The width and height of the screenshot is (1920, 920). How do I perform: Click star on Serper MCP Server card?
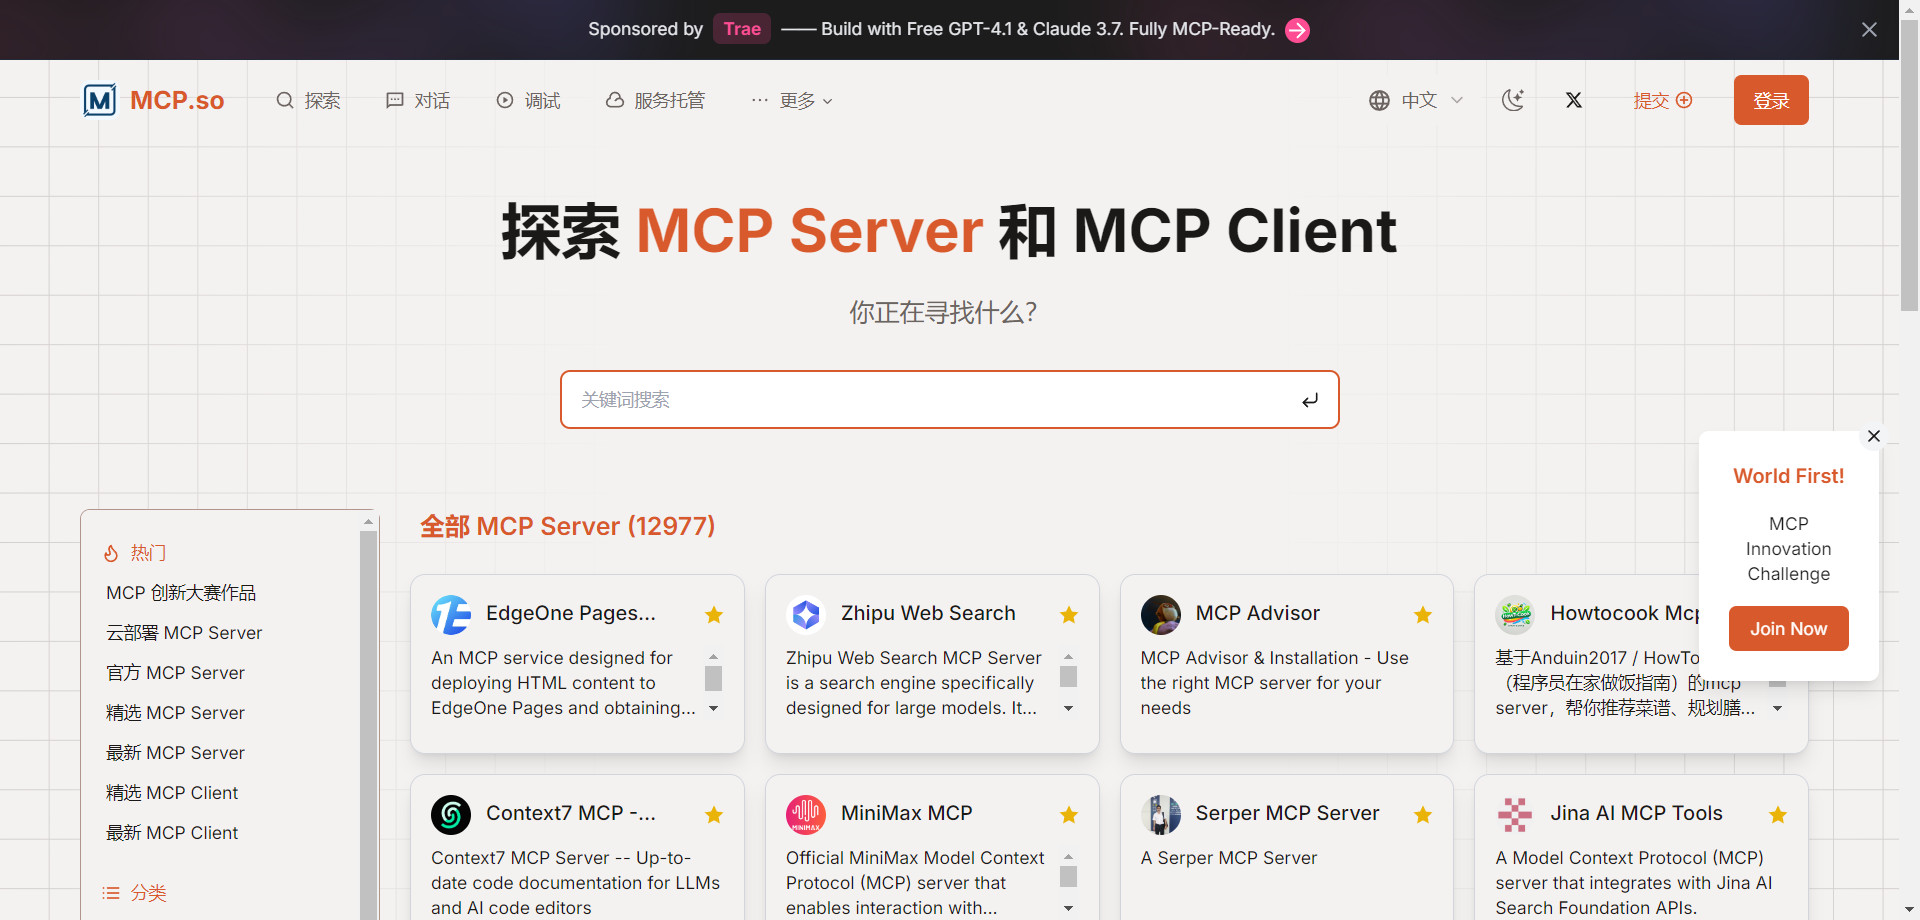pos(1423,815)
